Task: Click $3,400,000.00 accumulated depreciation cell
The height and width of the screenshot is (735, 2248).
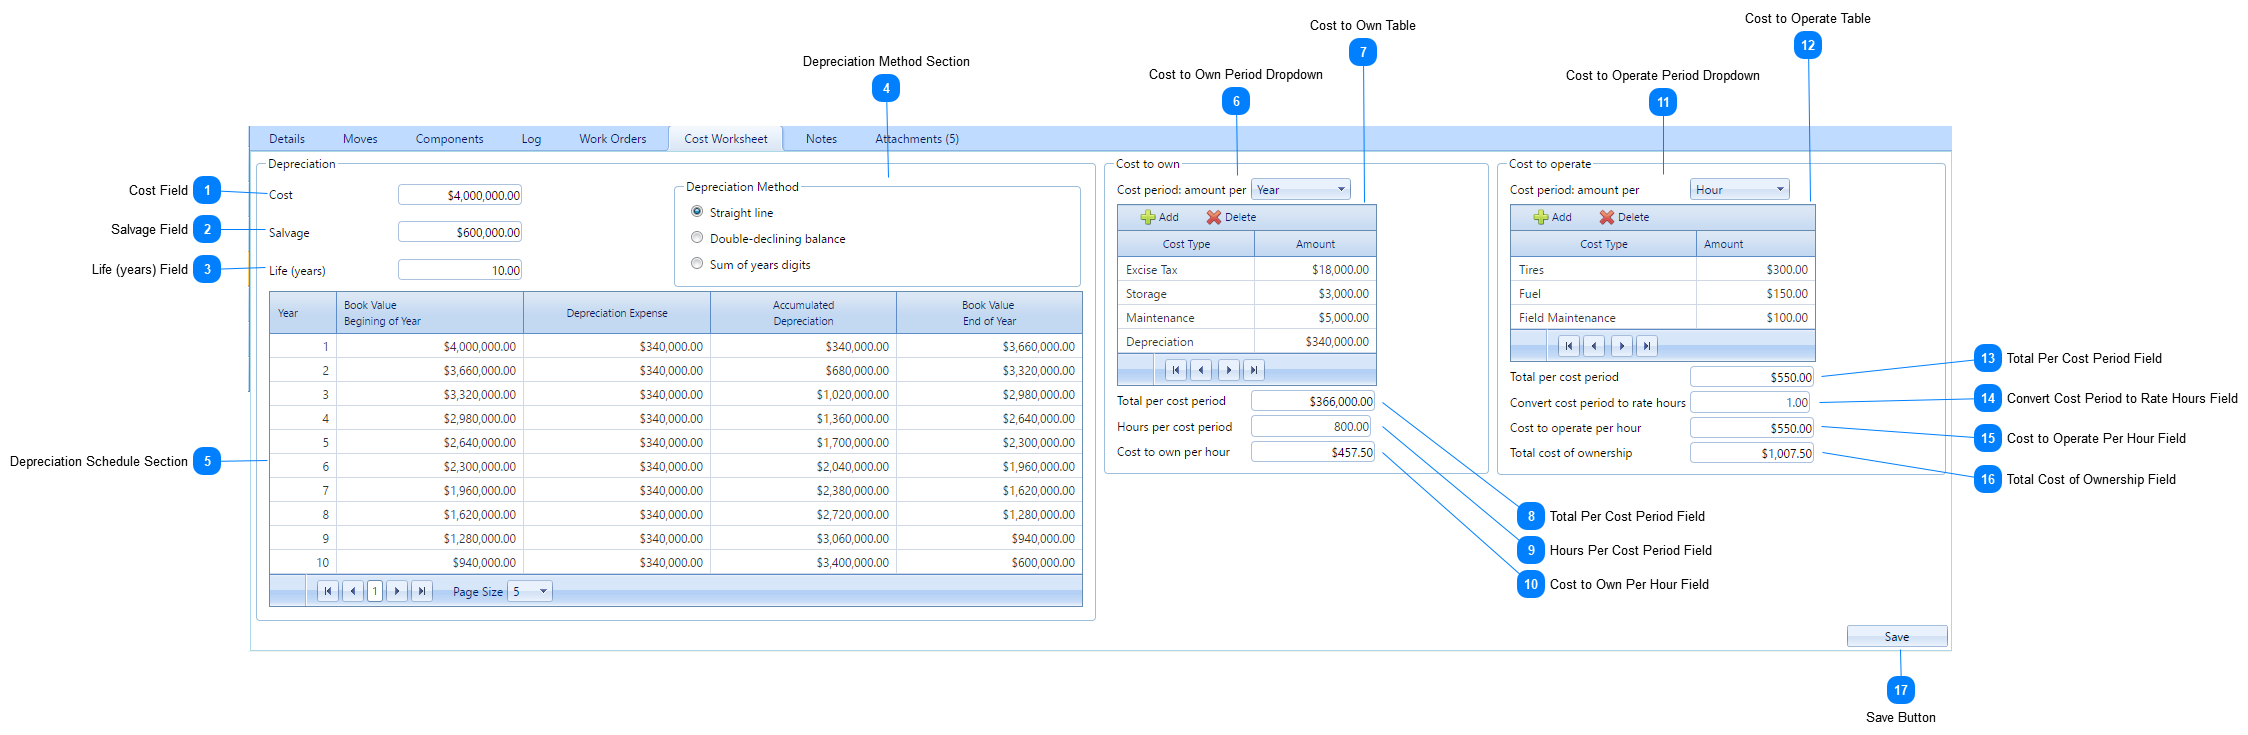Action: pos(803,563)
